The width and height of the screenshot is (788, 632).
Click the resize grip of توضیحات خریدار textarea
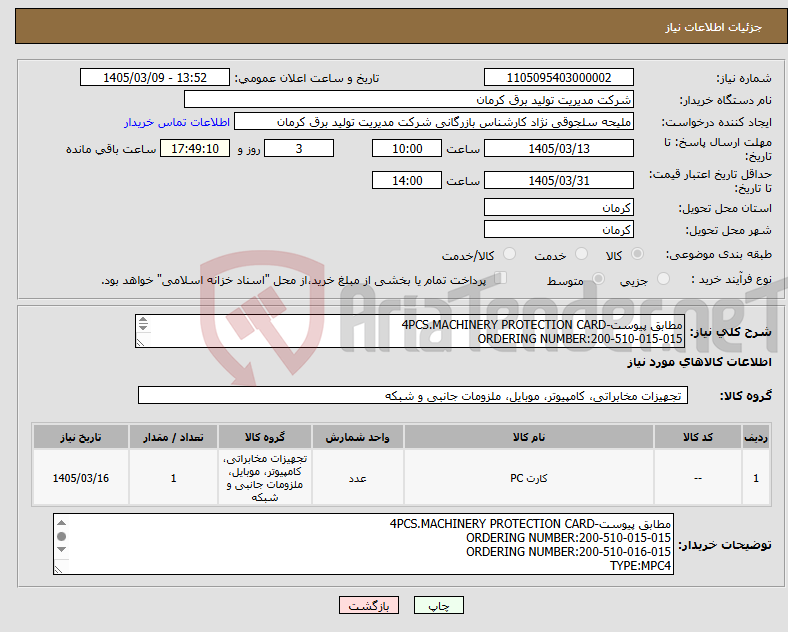[x=59, y=570]
